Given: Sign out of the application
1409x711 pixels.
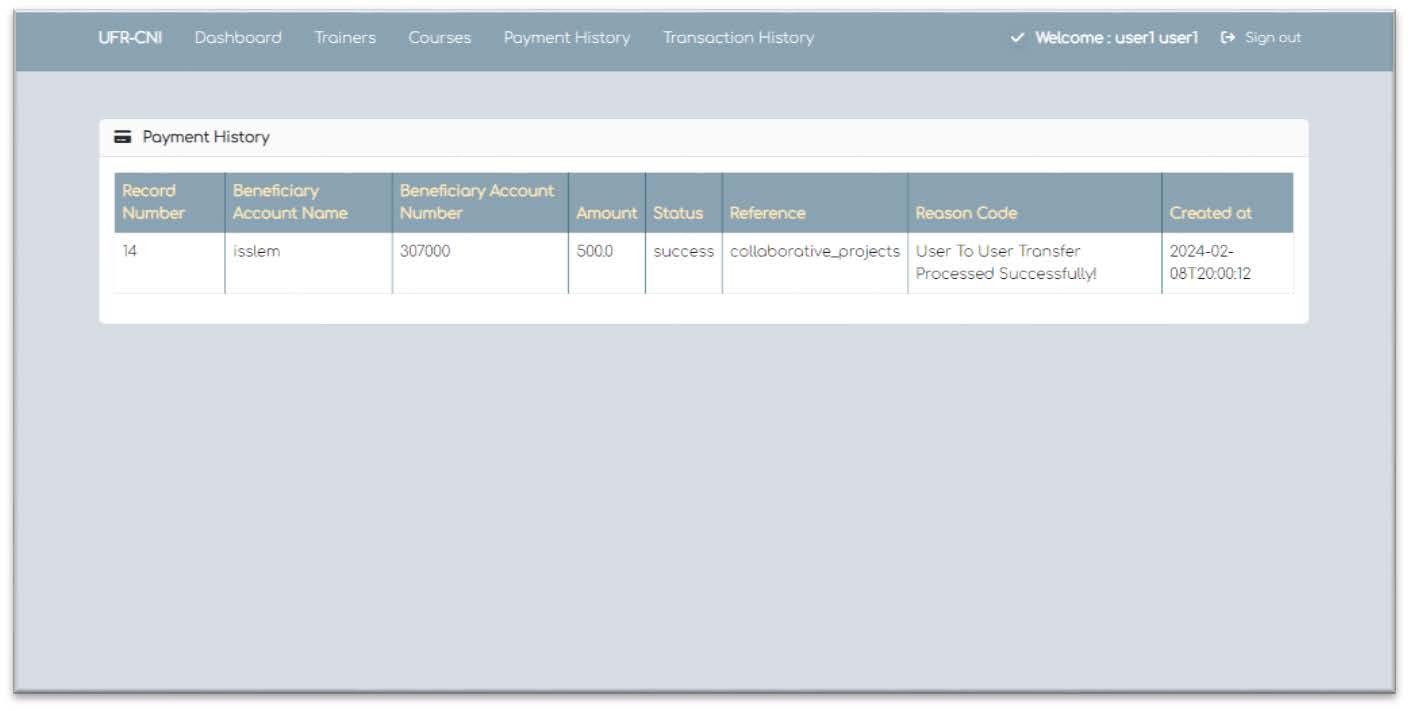Looking at the screenshot, I should [x=1272, y=37].
